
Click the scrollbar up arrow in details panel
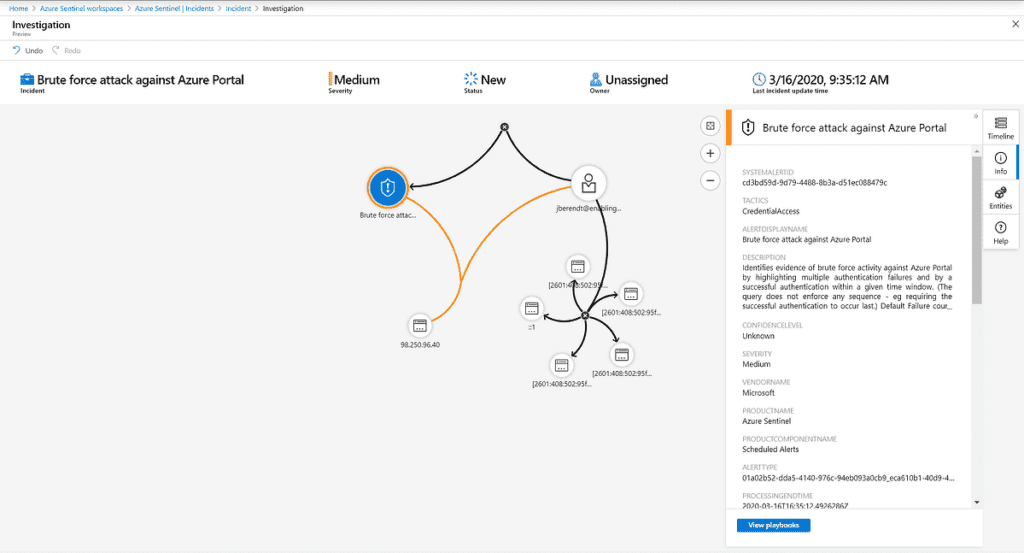(976, 151)
